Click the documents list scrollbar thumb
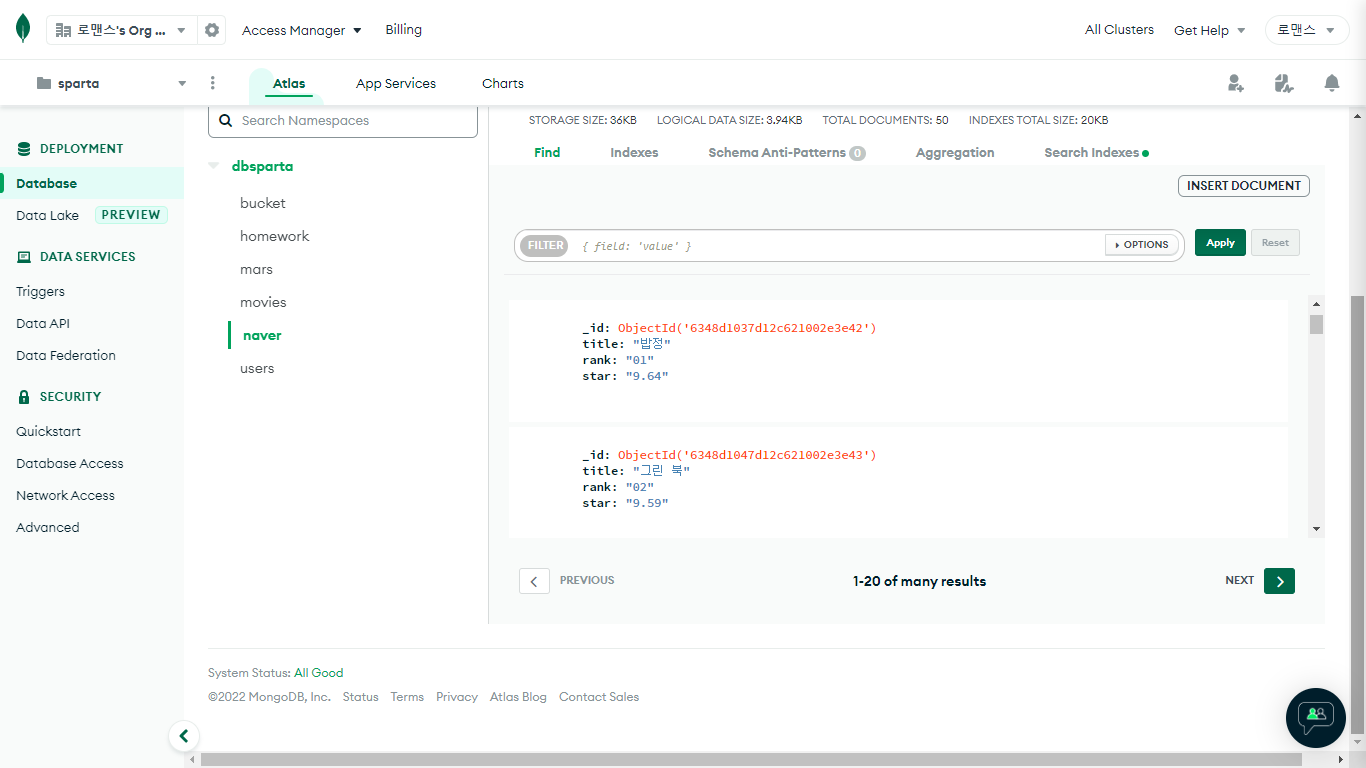This screenshot has width=1366, height=768. click(1316, 324)
